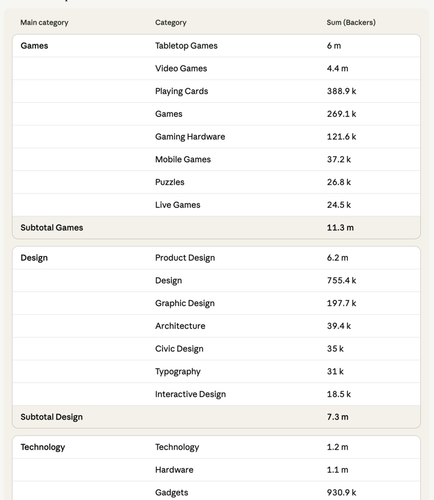Screen dimensions: 434x500
Task: Click the Mobile Games entry
Action: pyautogui.click(x=183, y=159)
